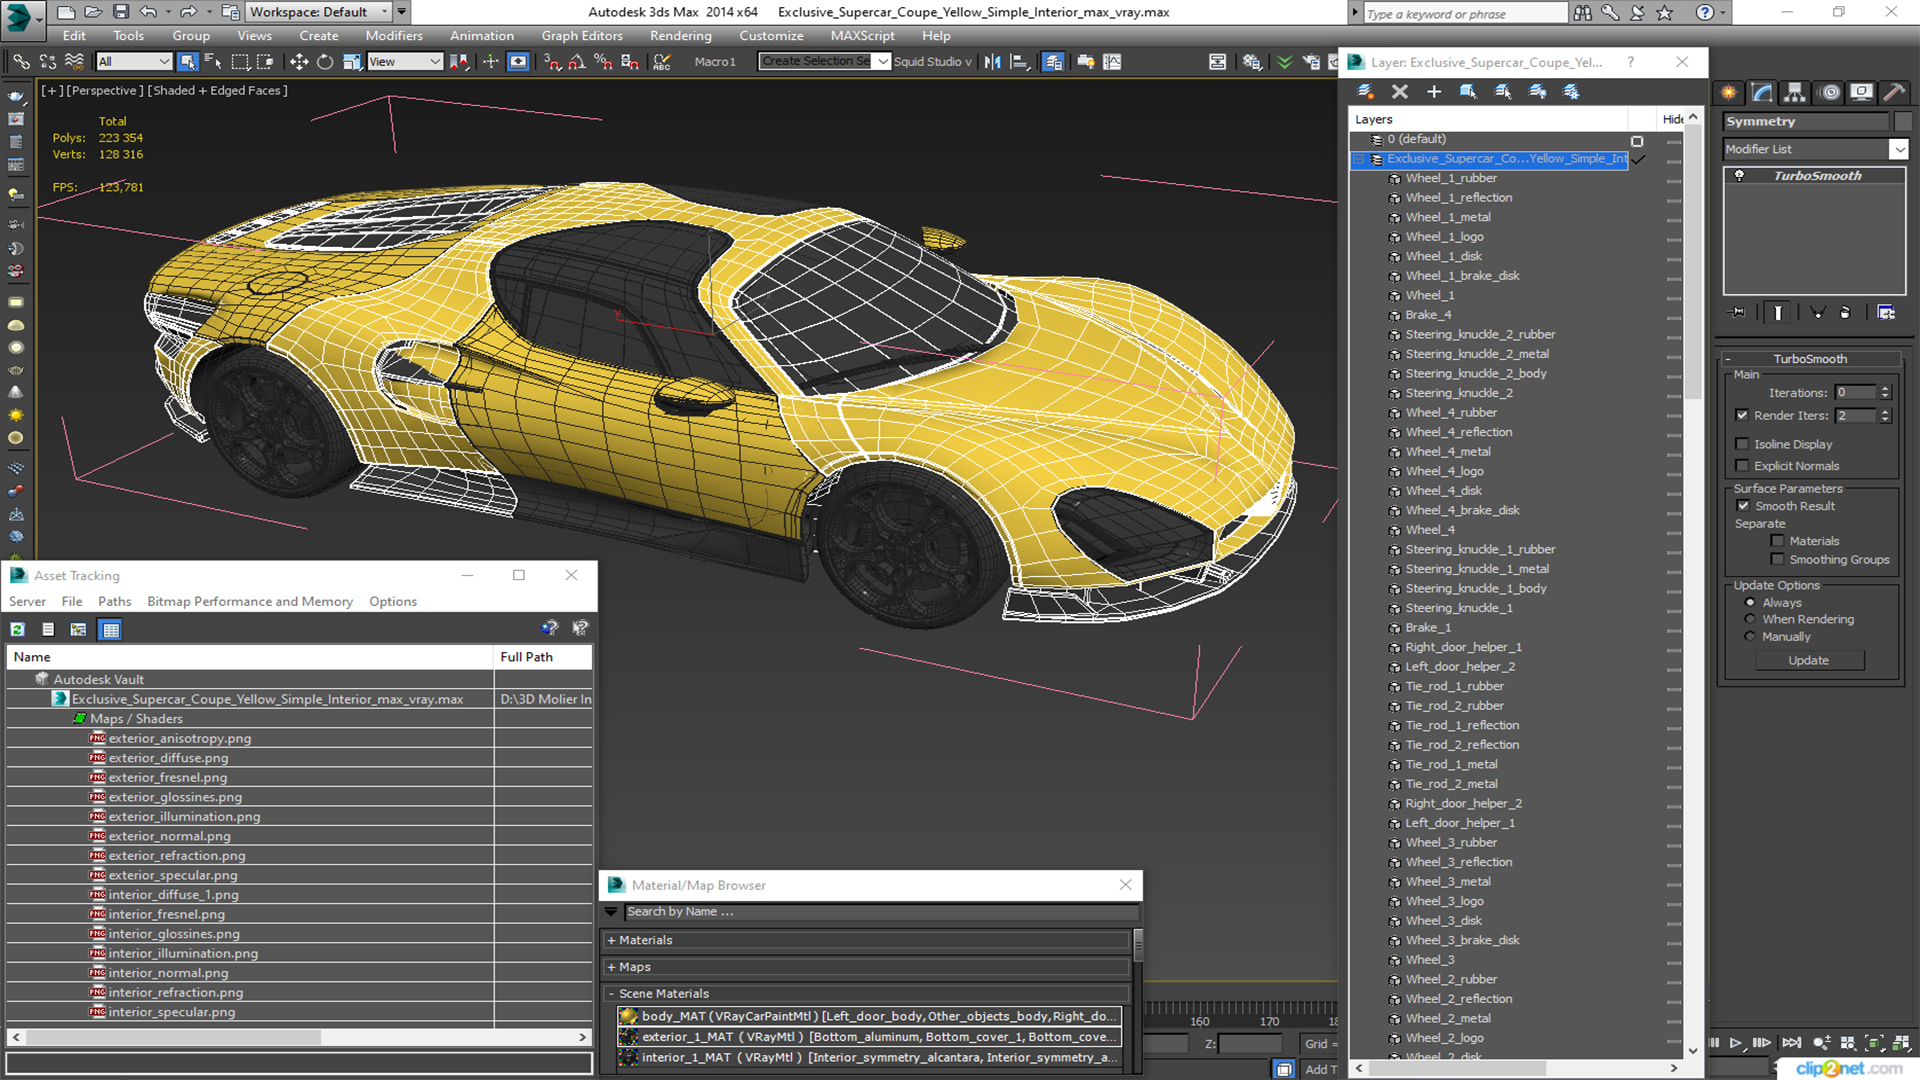Select When Rendering update radio button
Viewport: 1920px width, 1080px height.
(1750, 619)
